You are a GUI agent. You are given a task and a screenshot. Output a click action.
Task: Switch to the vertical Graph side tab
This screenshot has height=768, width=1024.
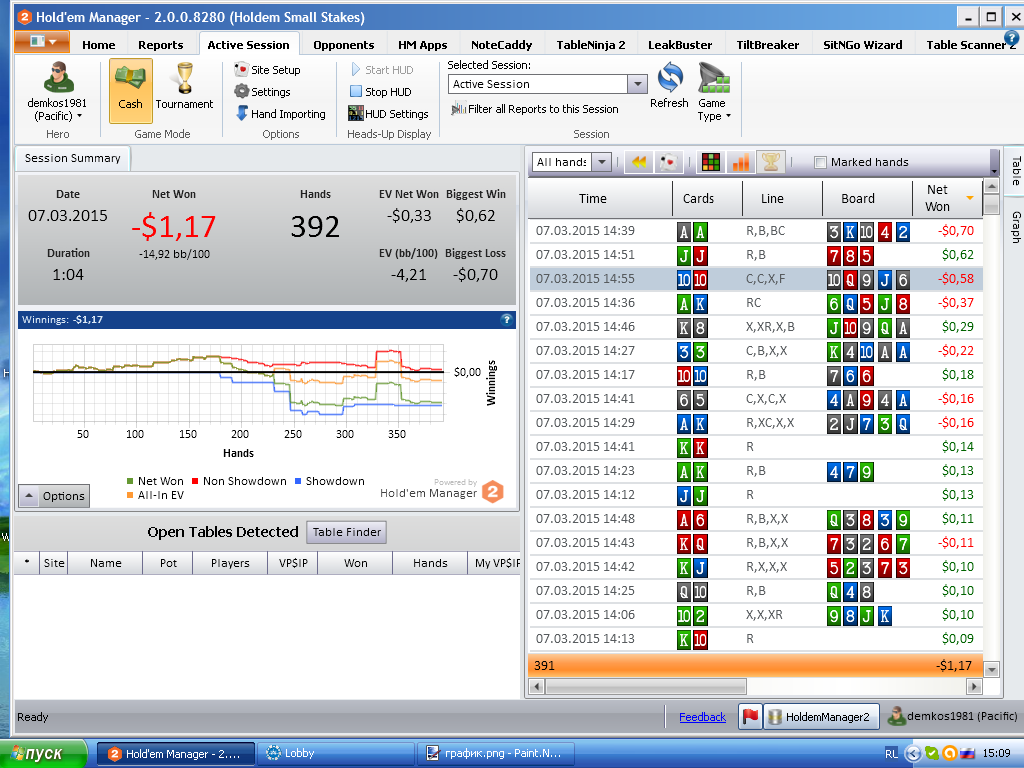(x=1016, y=227)
